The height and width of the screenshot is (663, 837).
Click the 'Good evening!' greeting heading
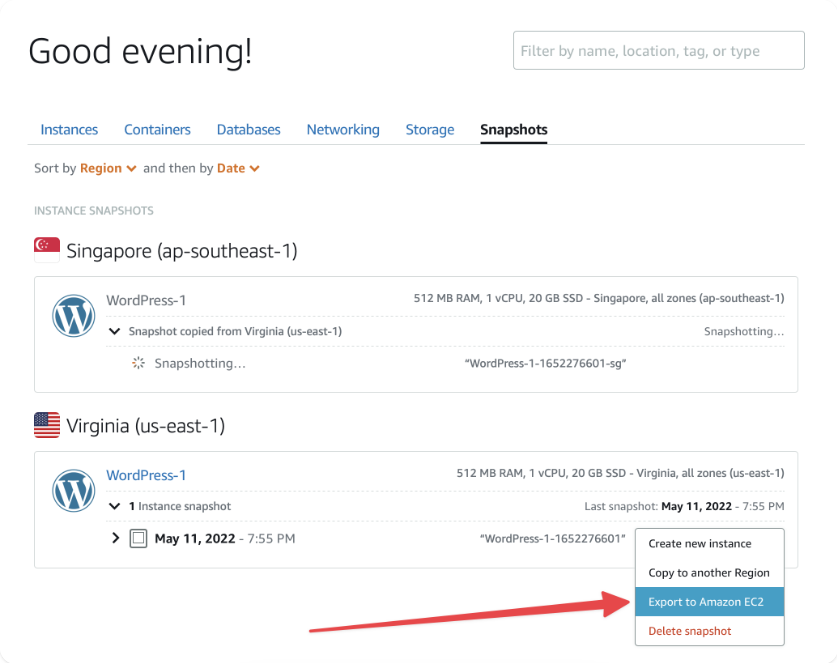coord(140,52)
